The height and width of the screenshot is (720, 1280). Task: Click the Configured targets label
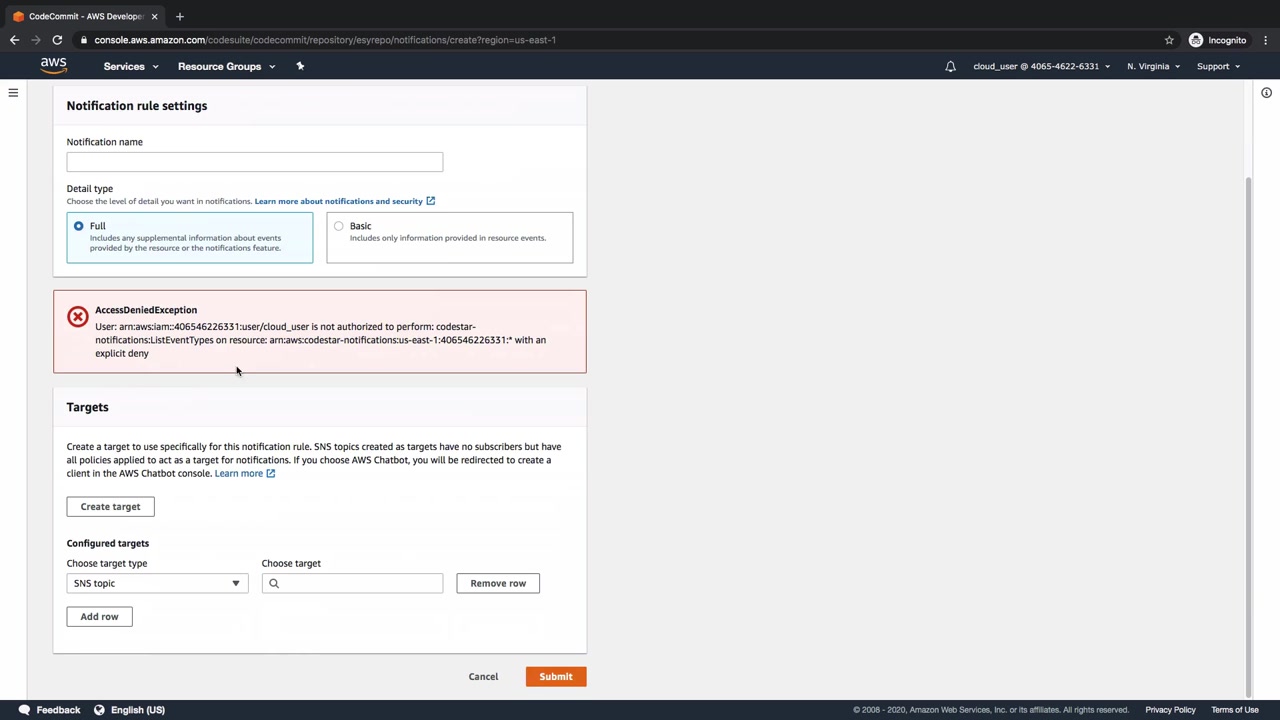(108, 543)
